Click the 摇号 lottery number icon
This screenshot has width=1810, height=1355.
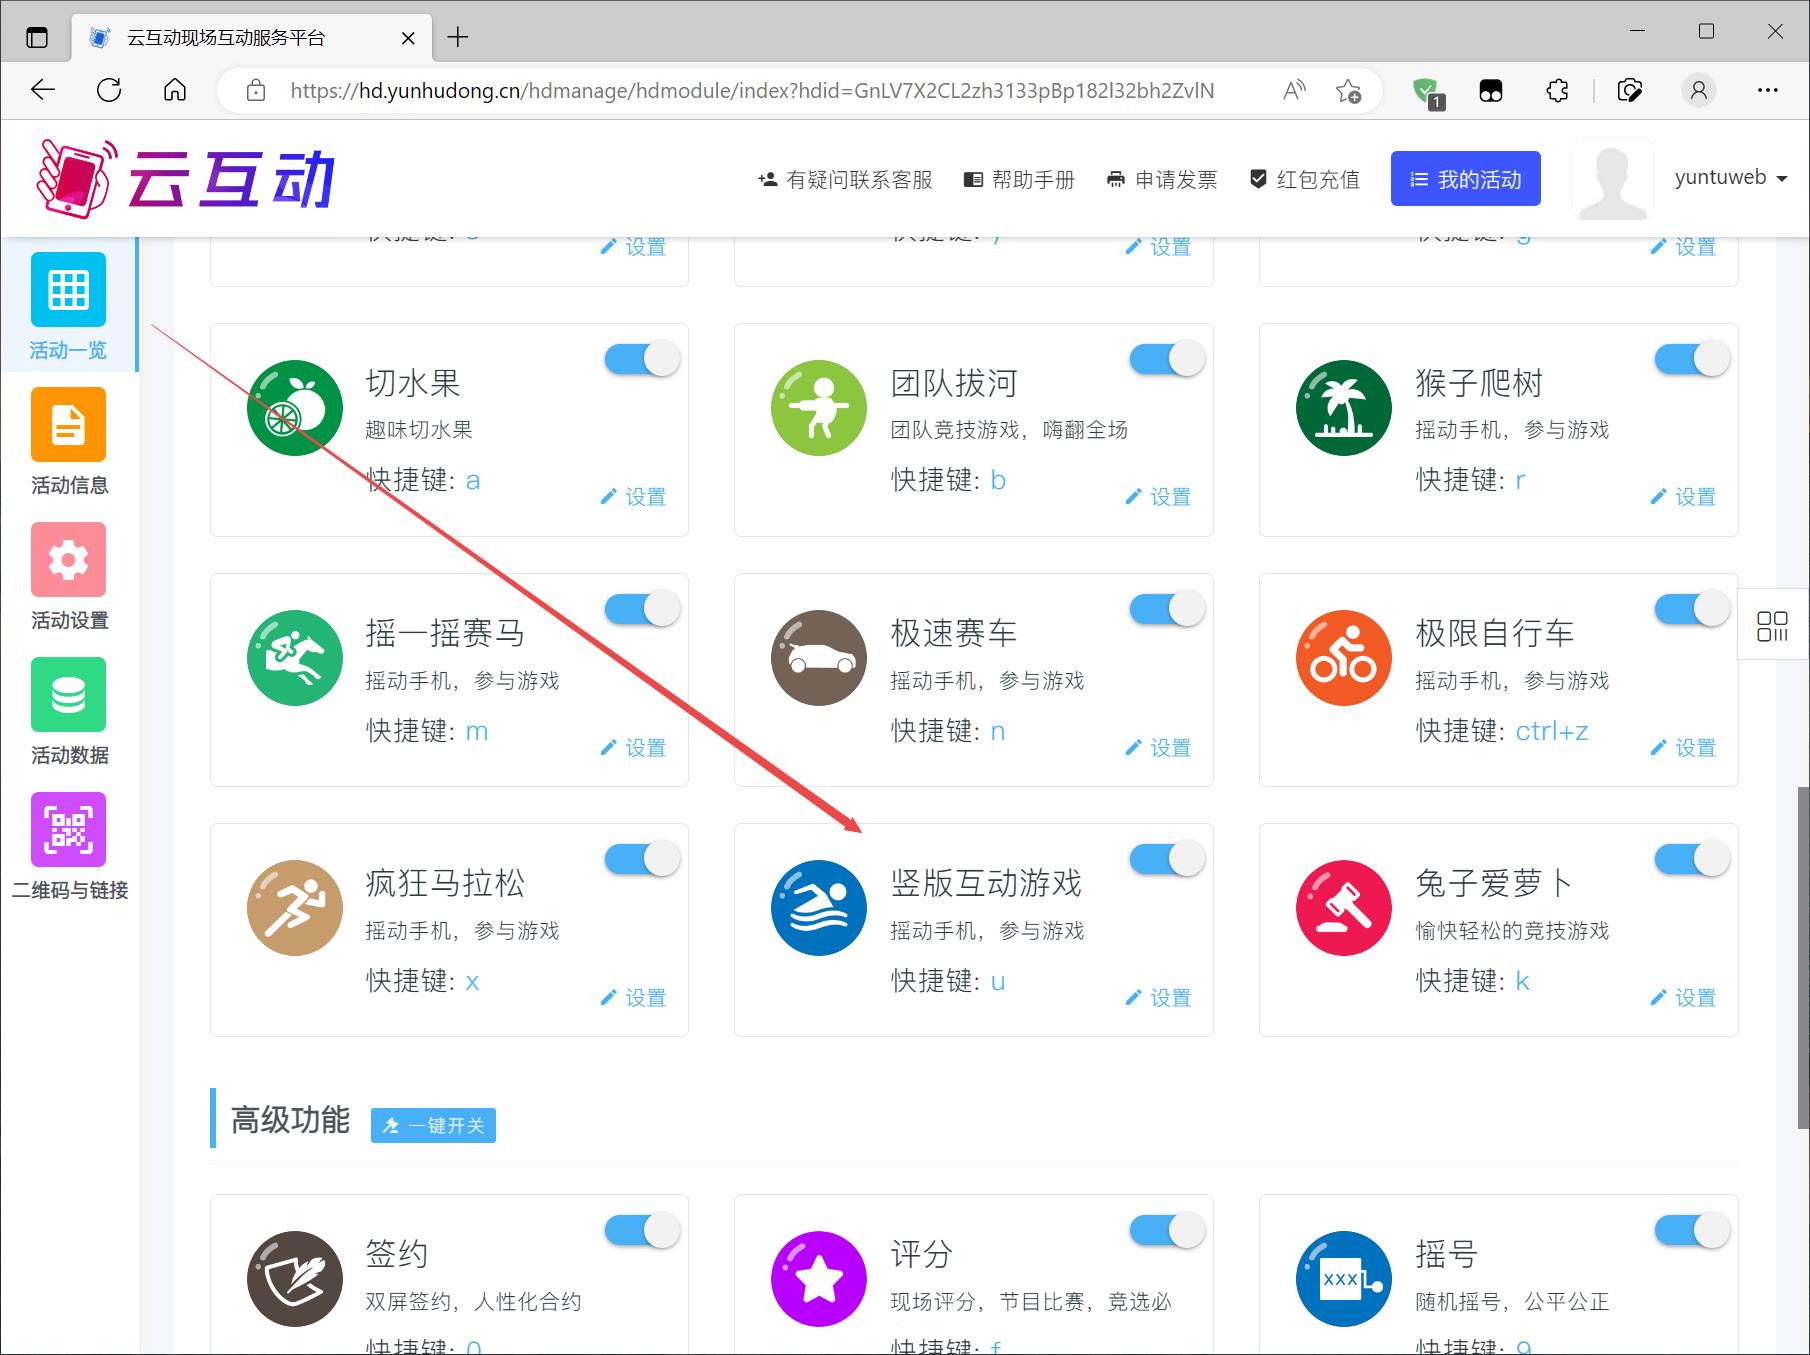(x=1344, y=1279)
